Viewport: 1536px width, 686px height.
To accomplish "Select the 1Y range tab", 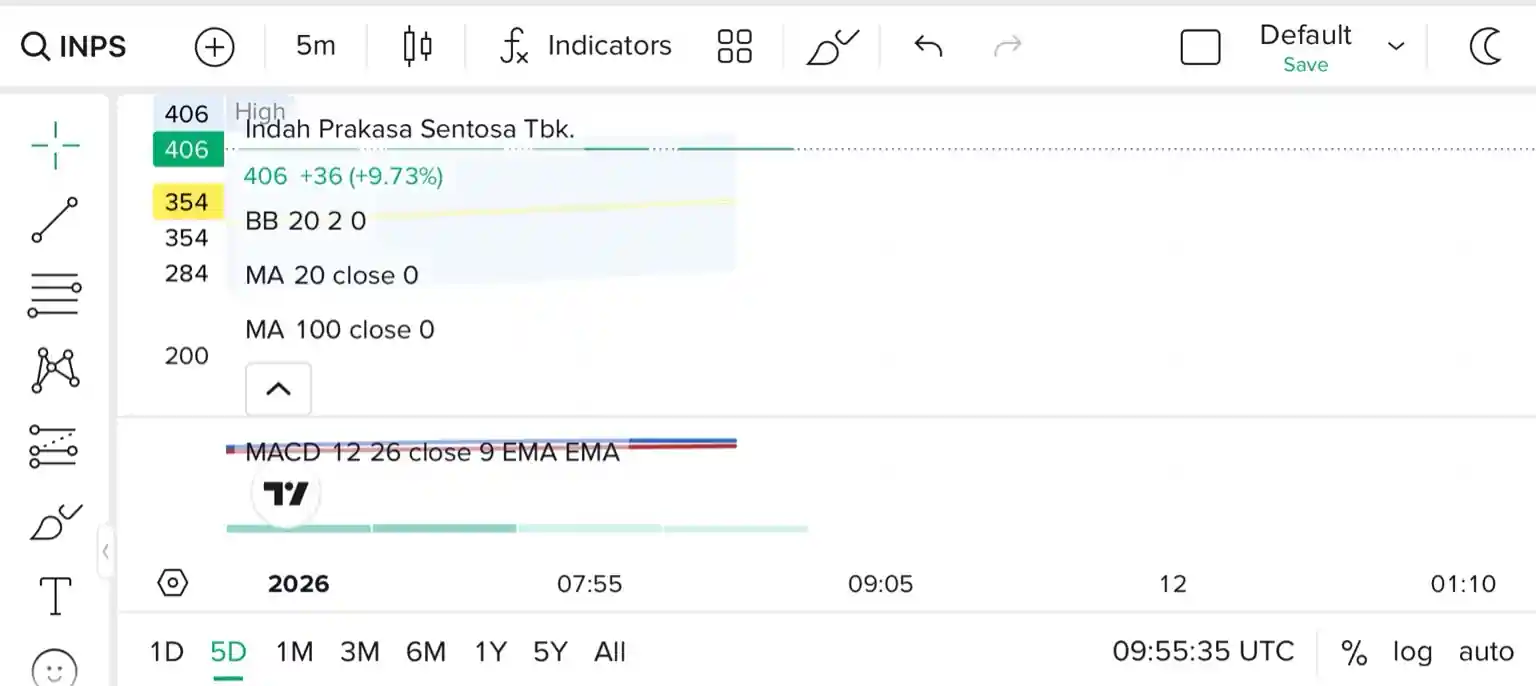I will (490, 652).
